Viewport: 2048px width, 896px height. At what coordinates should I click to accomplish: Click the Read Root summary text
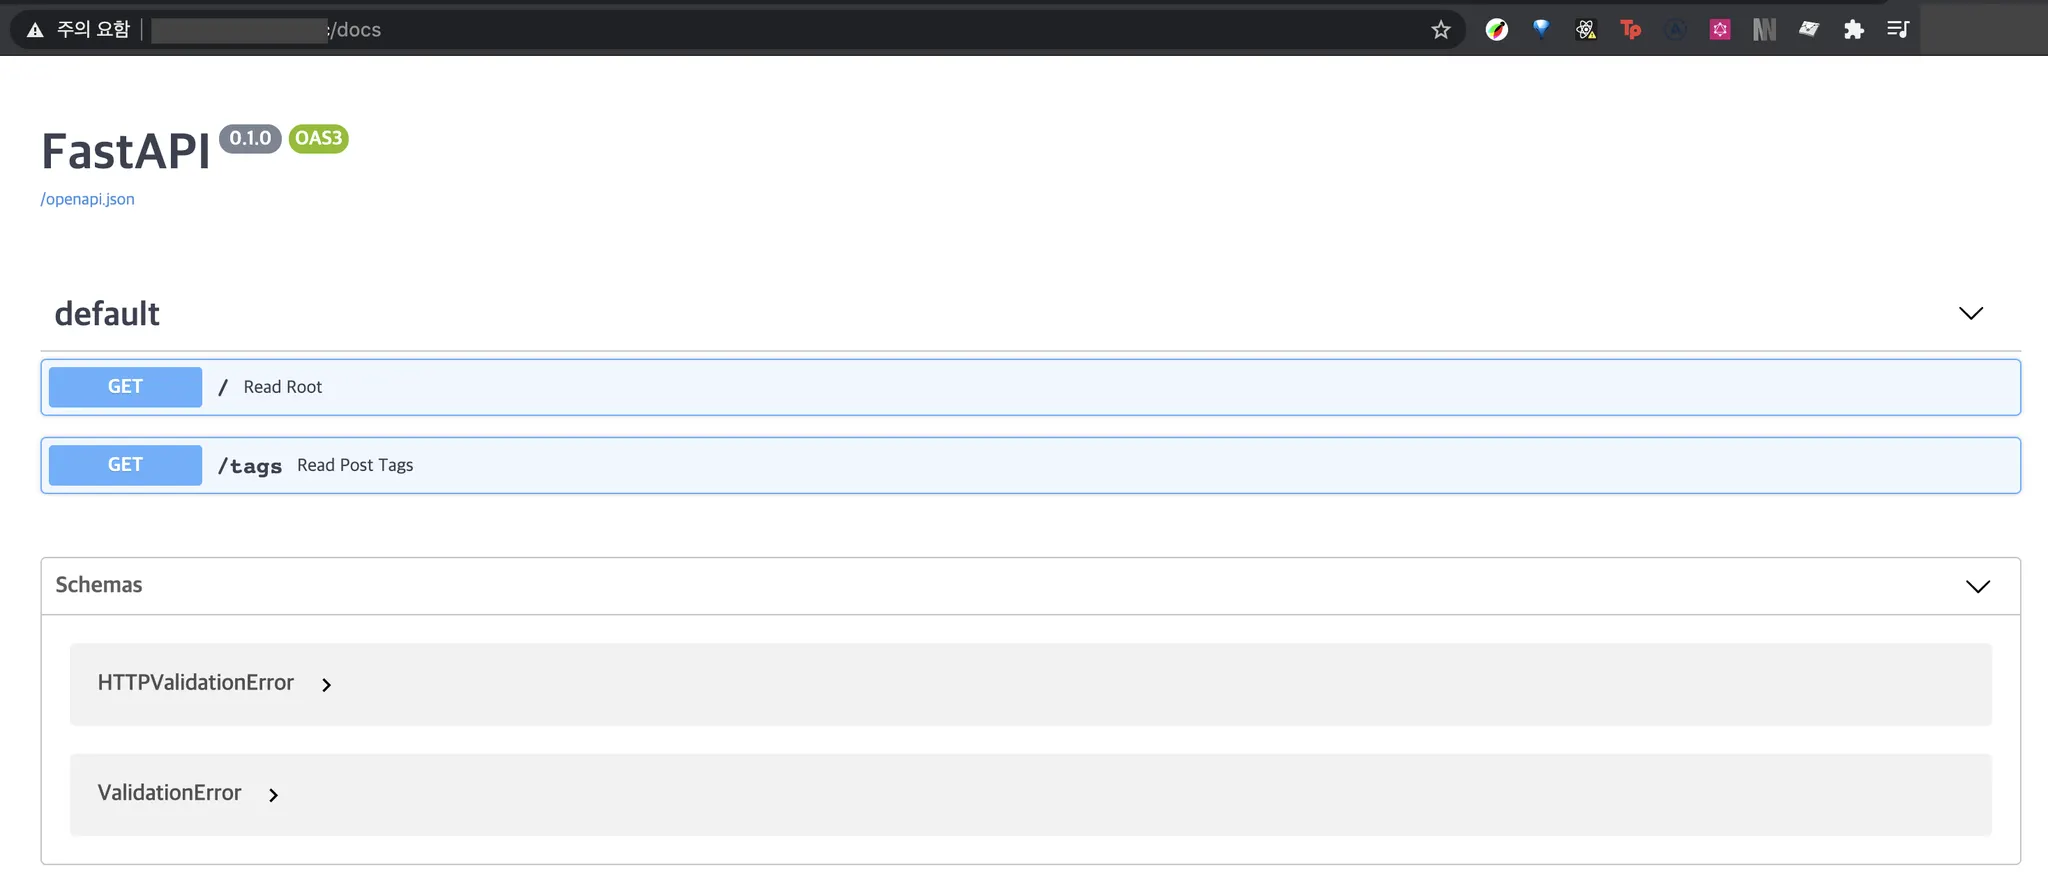283,387
